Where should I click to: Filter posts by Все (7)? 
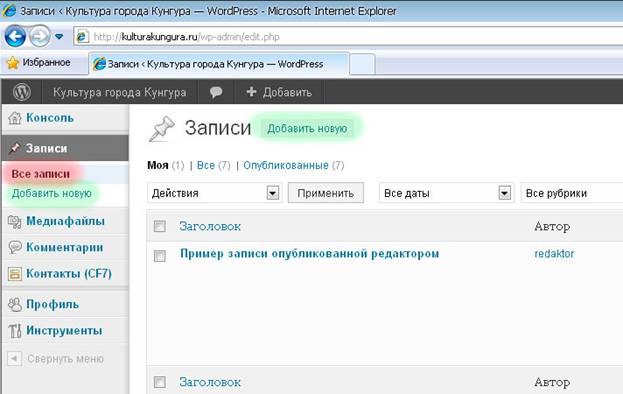(x=214, y=165)
